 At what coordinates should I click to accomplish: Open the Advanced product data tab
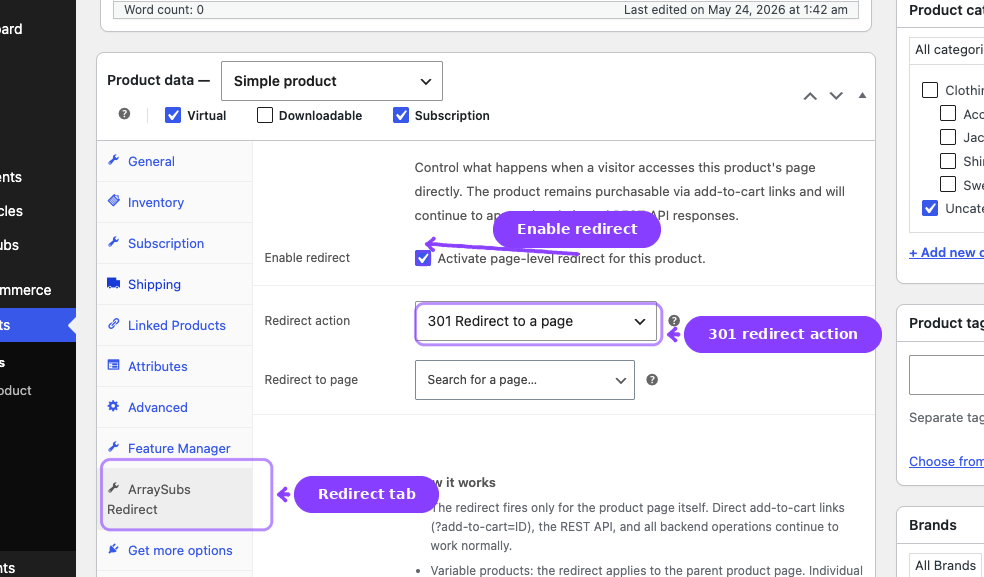[x=174, y=407]
